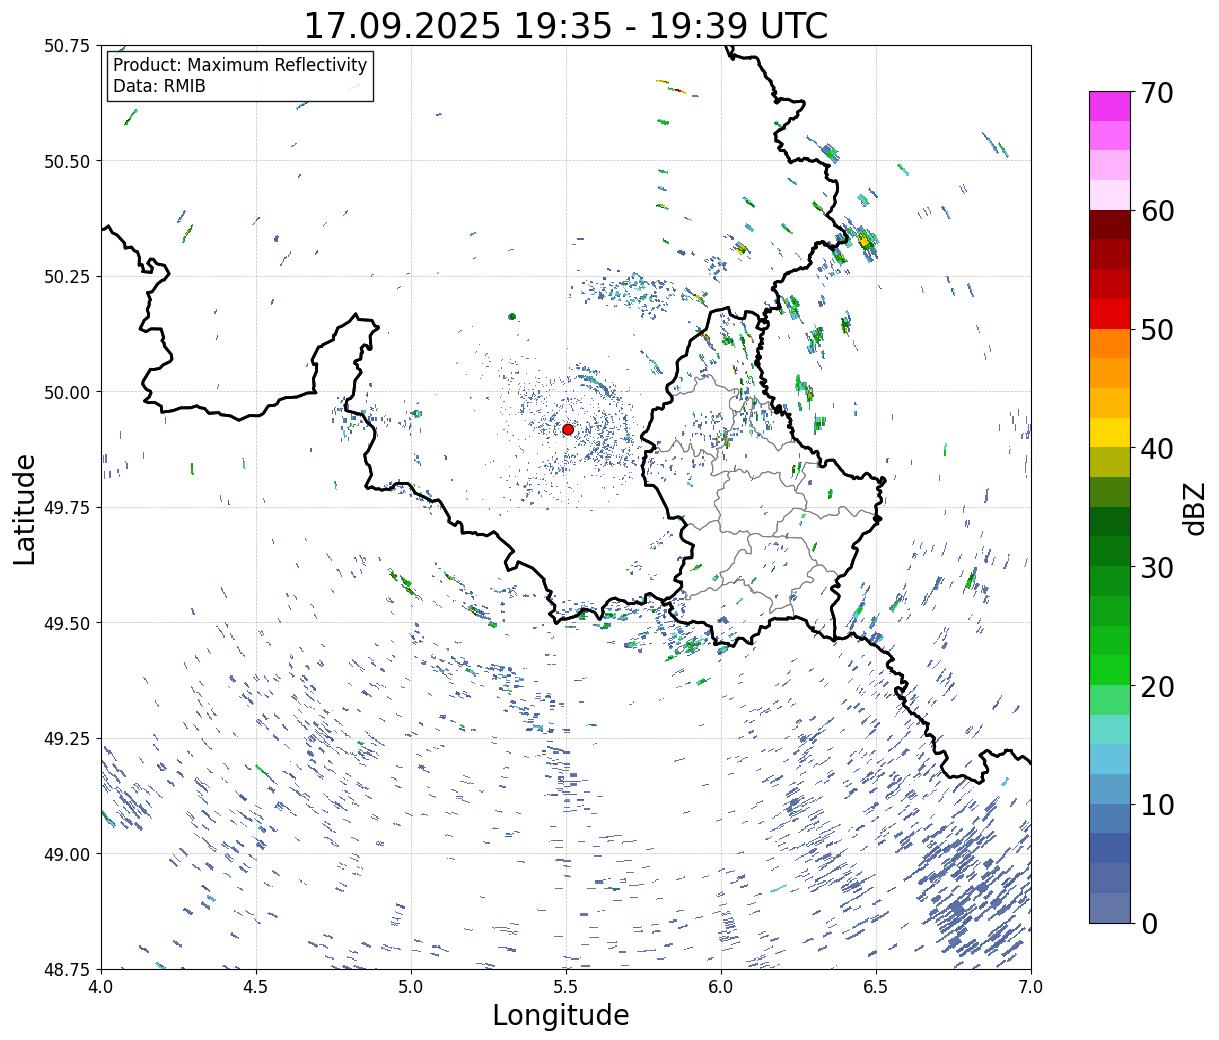Click the longitude tick label 5.0
Image resolution: width=1219 pixels, height=1040 pixels.
click(411, 986)
